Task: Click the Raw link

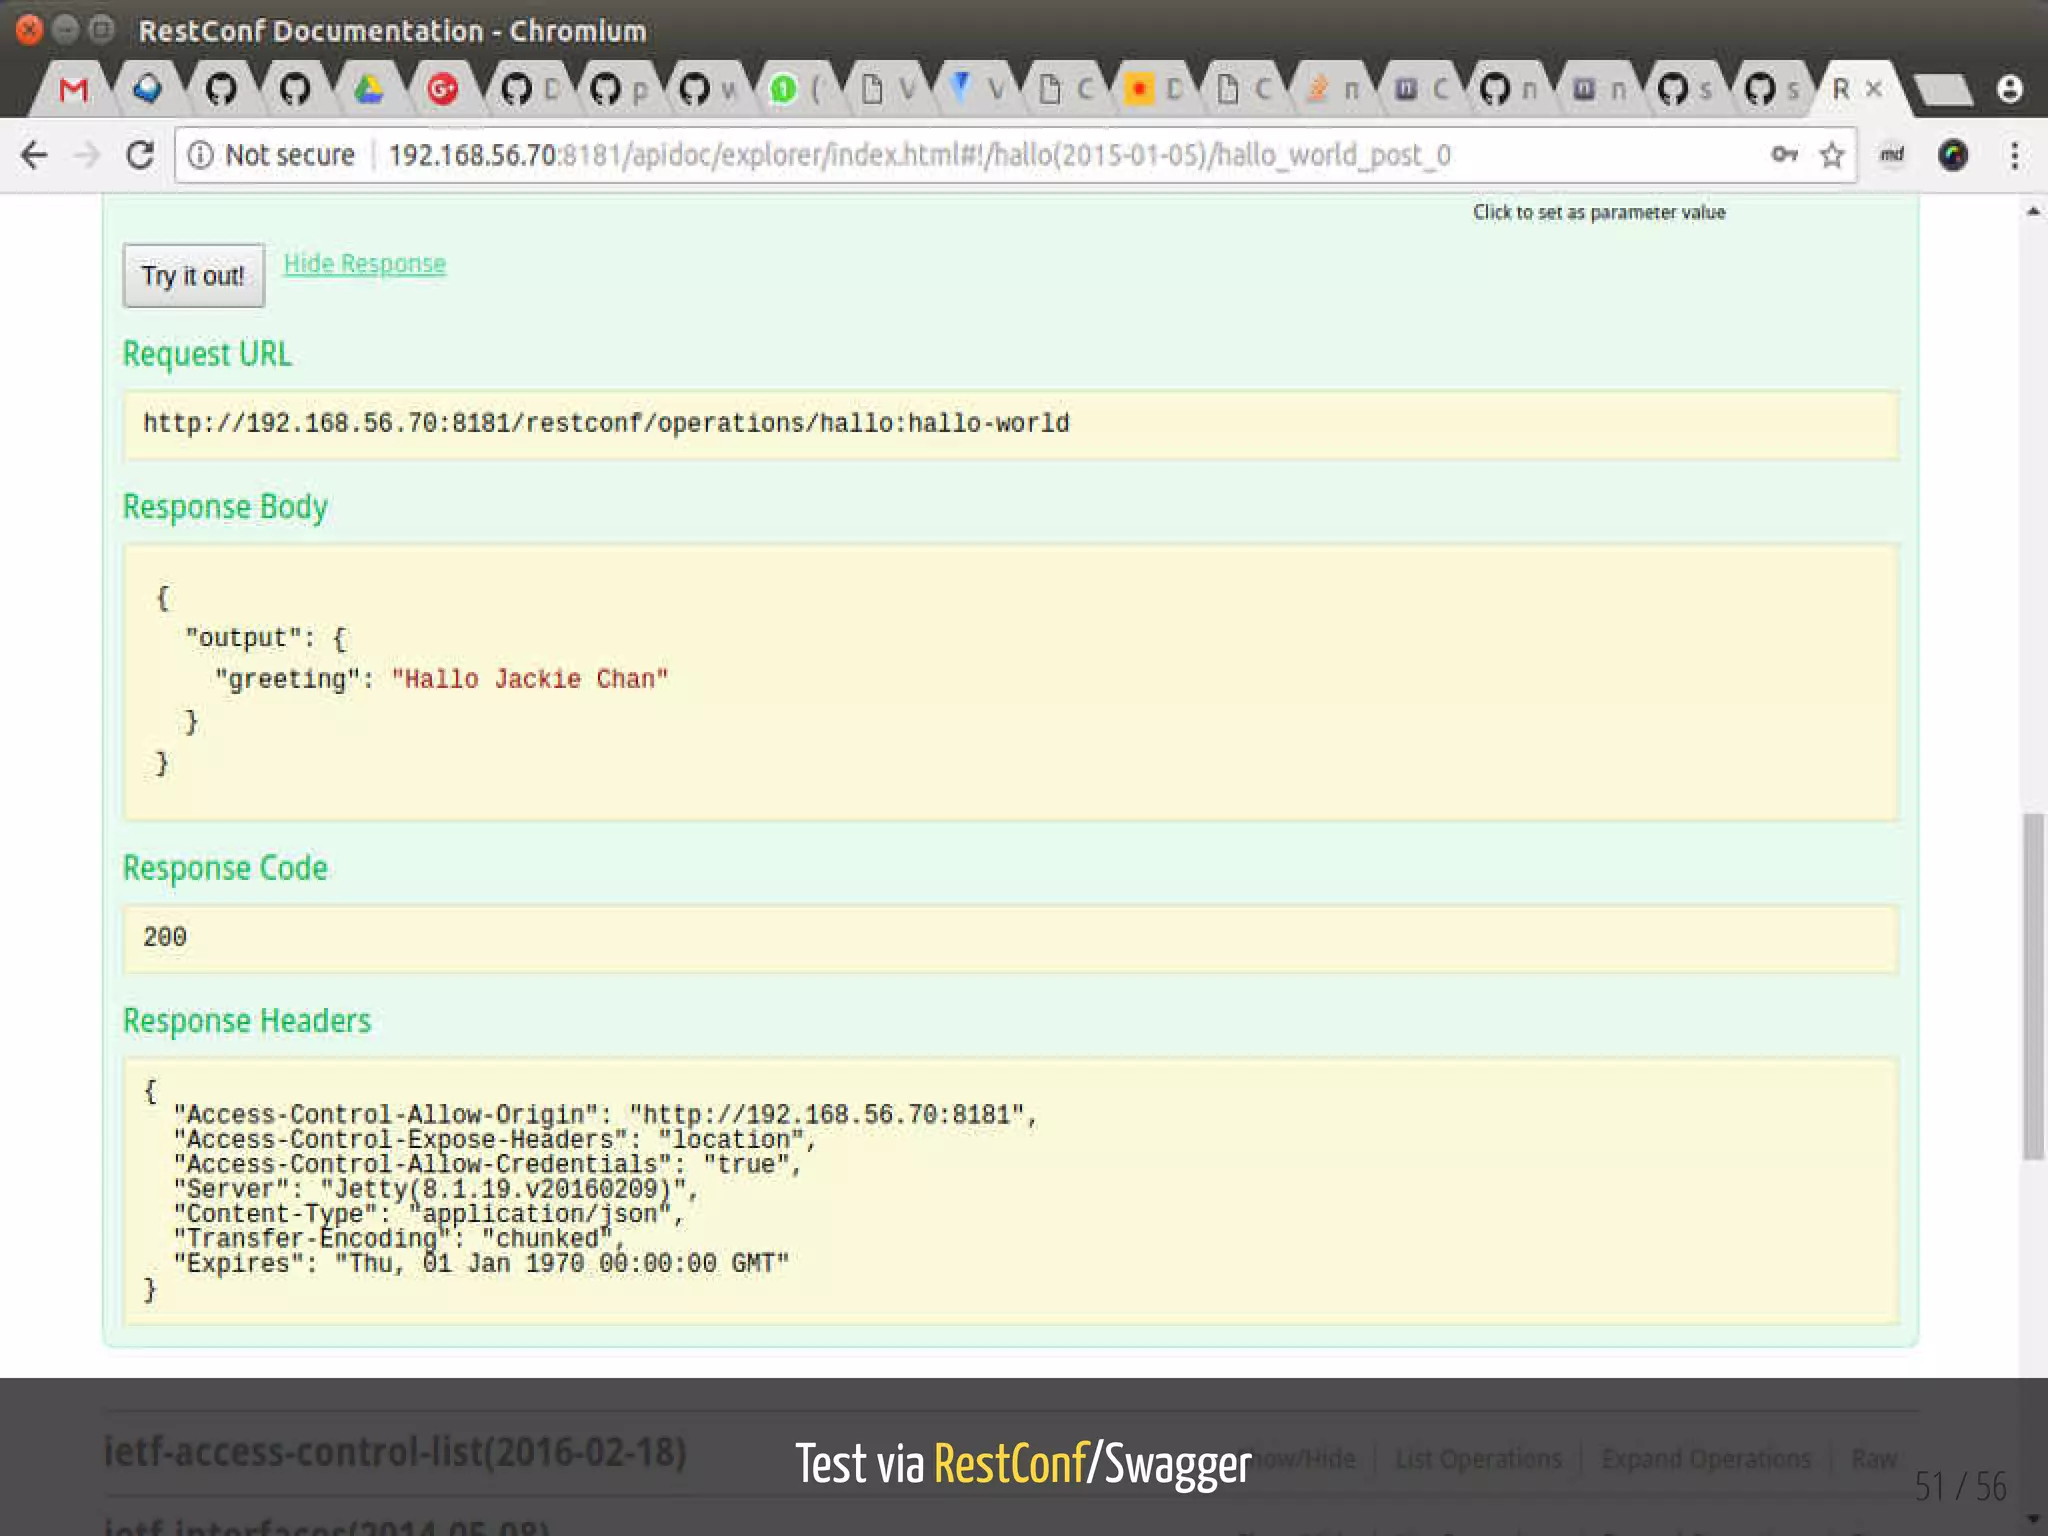Action: (1874, 1459)
